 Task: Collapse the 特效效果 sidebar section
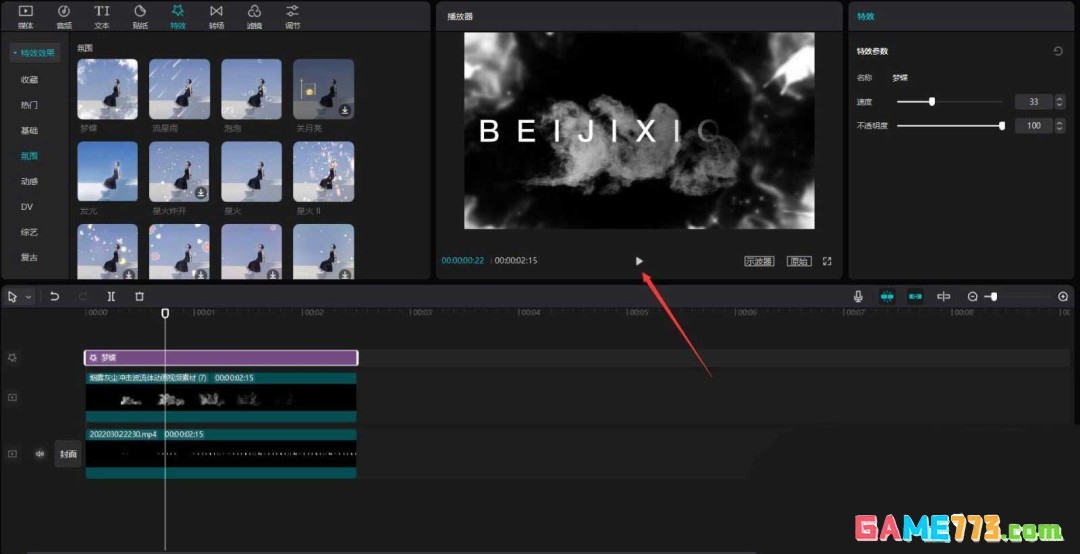[35, 52]
